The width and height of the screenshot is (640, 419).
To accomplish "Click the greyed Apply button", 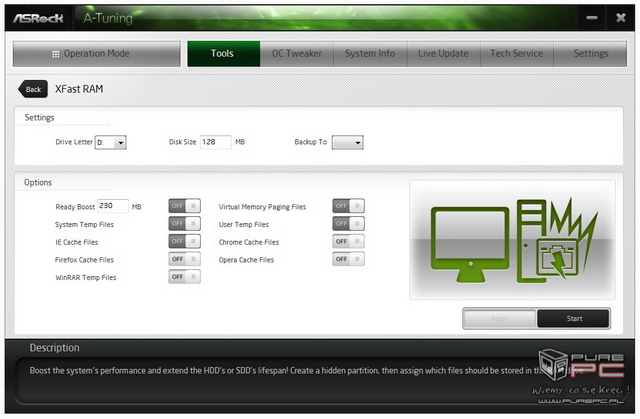I will click(500, 319).
